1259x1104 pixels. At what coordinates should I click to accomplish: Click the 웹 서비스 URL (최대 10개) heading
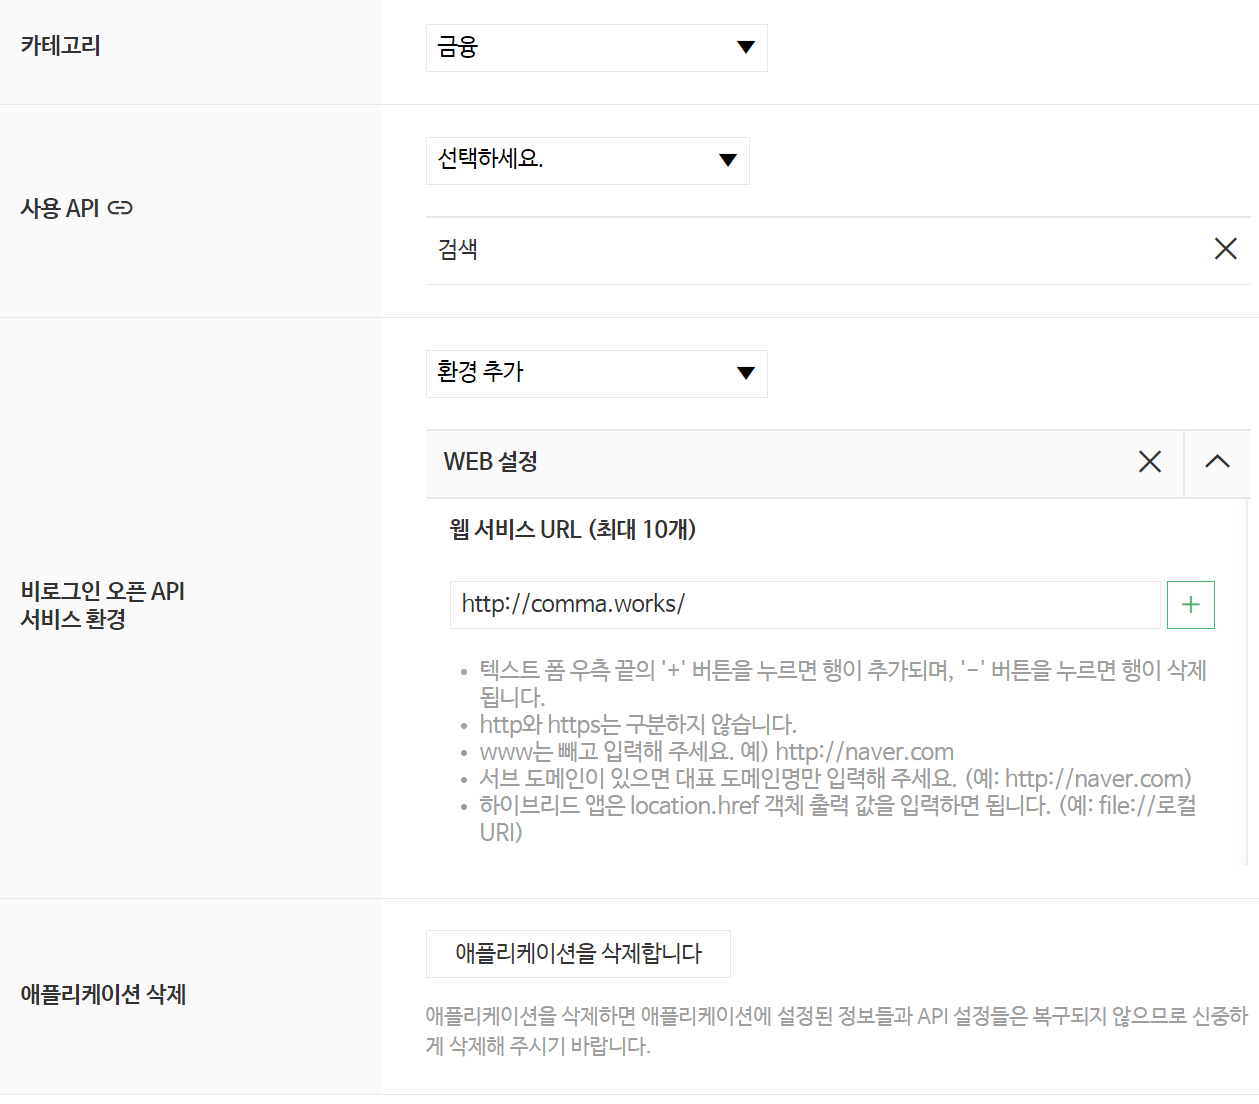click(x=572, y=529)
